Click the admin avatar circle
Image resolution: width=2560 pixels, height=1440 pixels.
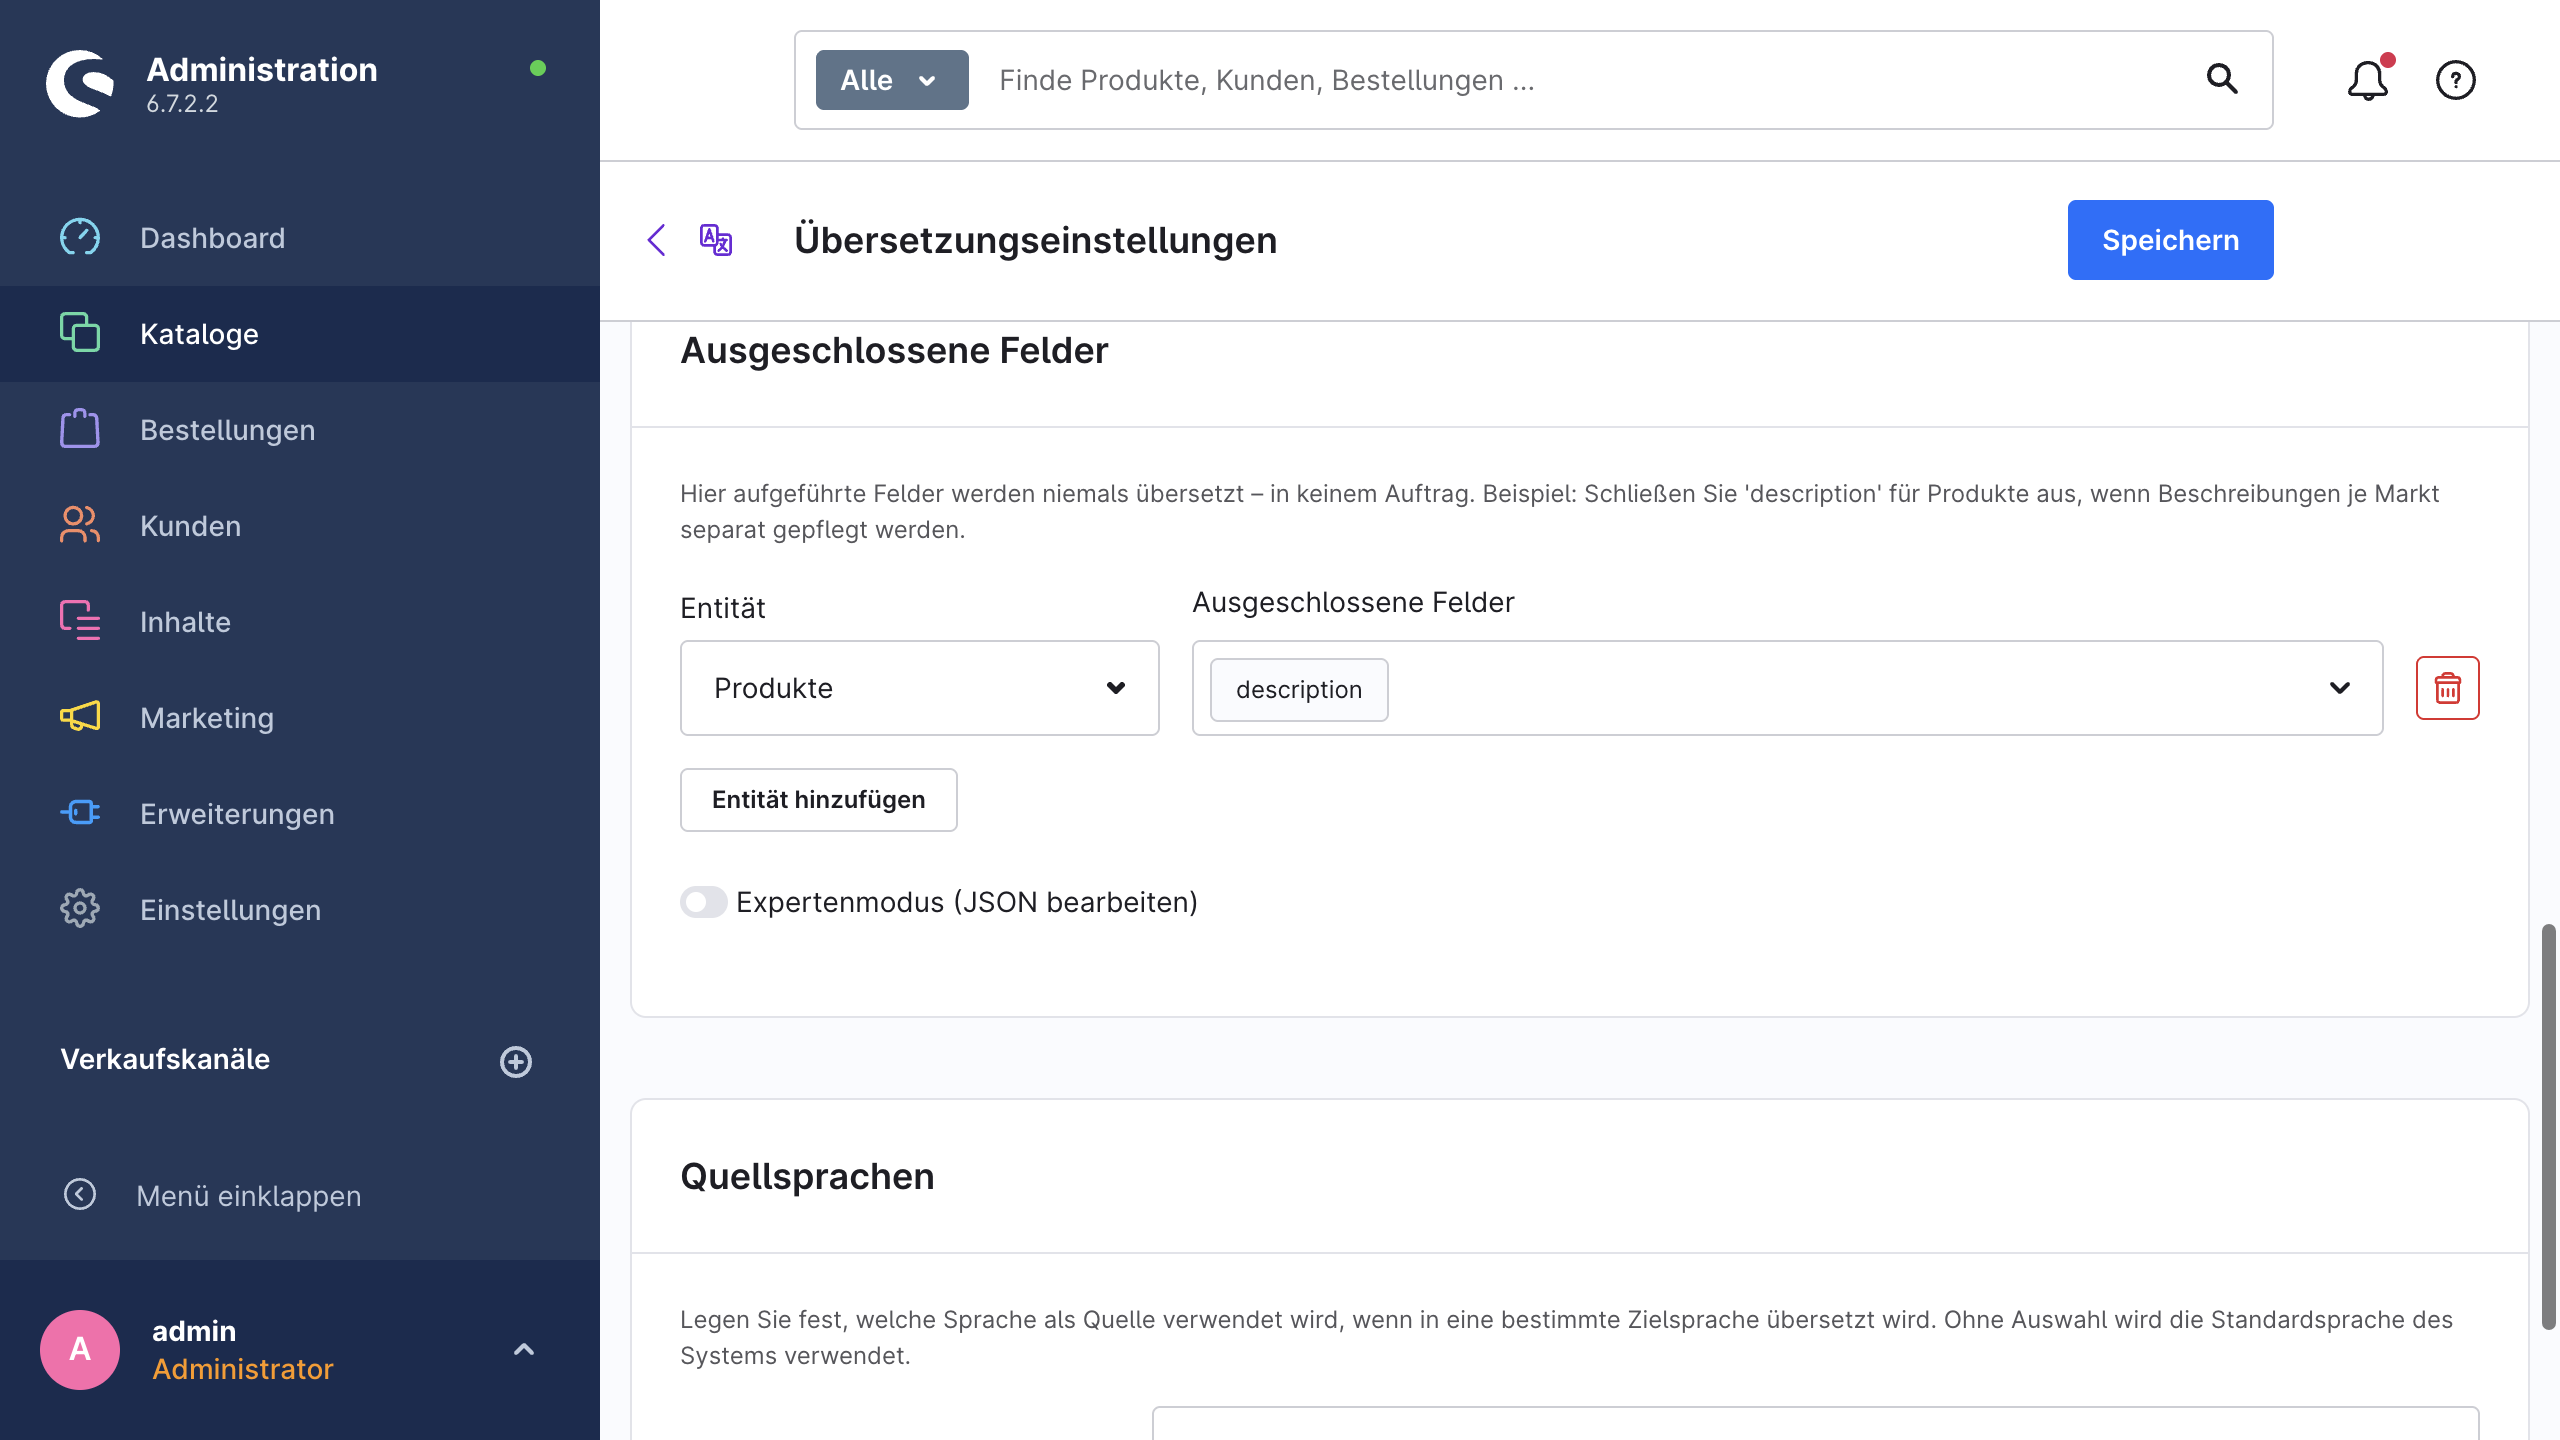click(x=80, y=1350)
